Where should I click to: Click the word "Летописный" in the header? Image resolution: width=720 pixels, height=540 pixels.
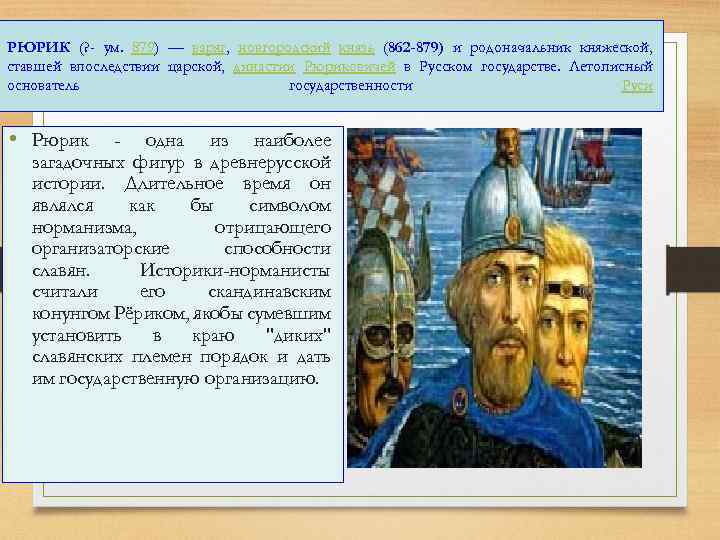click(611, 67)
